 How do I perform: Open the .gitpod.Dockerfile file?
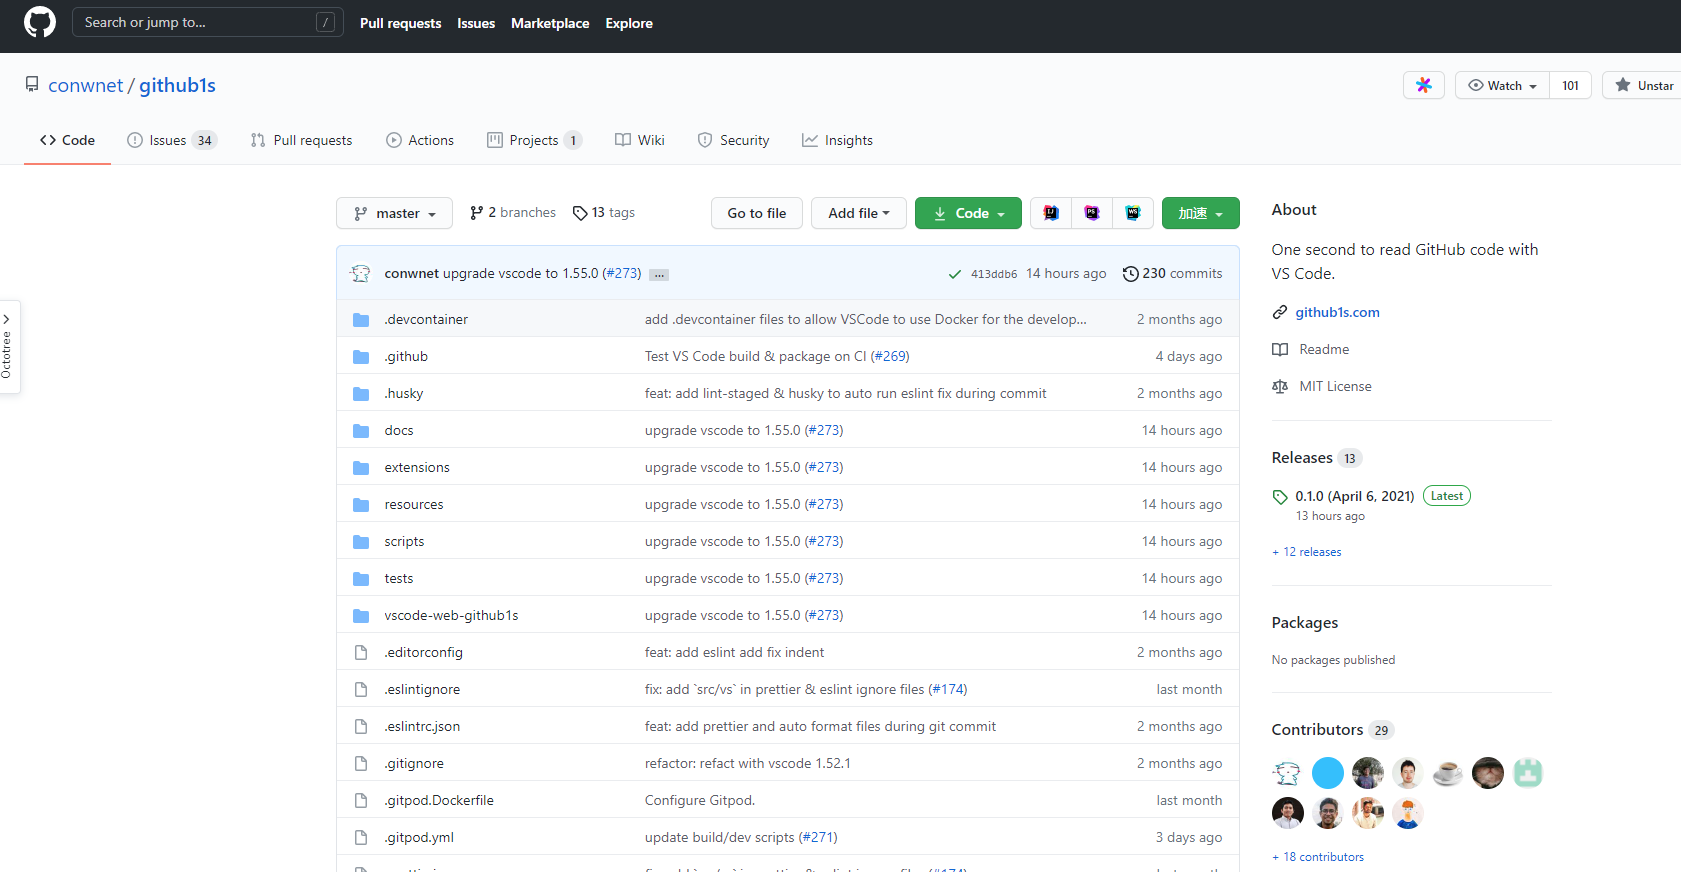[x=439, y=801]
